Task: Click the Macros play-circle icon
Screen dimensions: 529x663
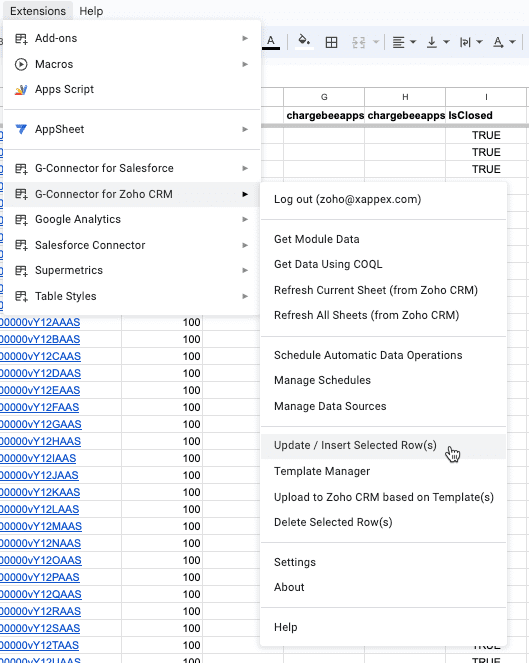Action: 21,64
